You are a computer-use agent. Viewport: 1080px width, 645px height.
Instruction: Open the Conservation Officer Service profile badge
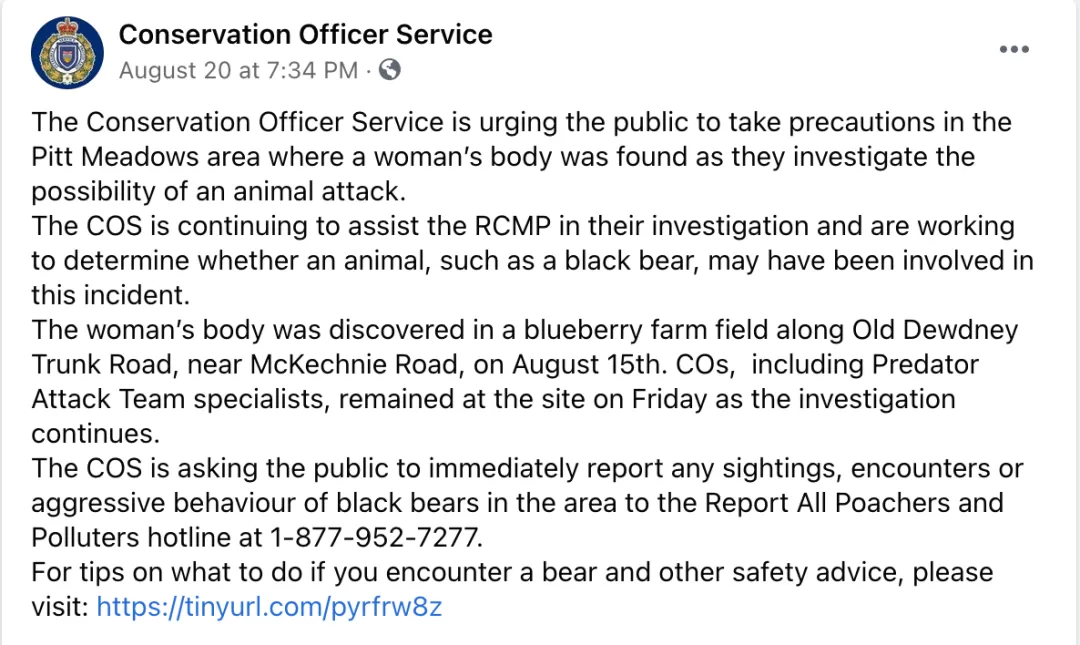[x=68, y=53]
